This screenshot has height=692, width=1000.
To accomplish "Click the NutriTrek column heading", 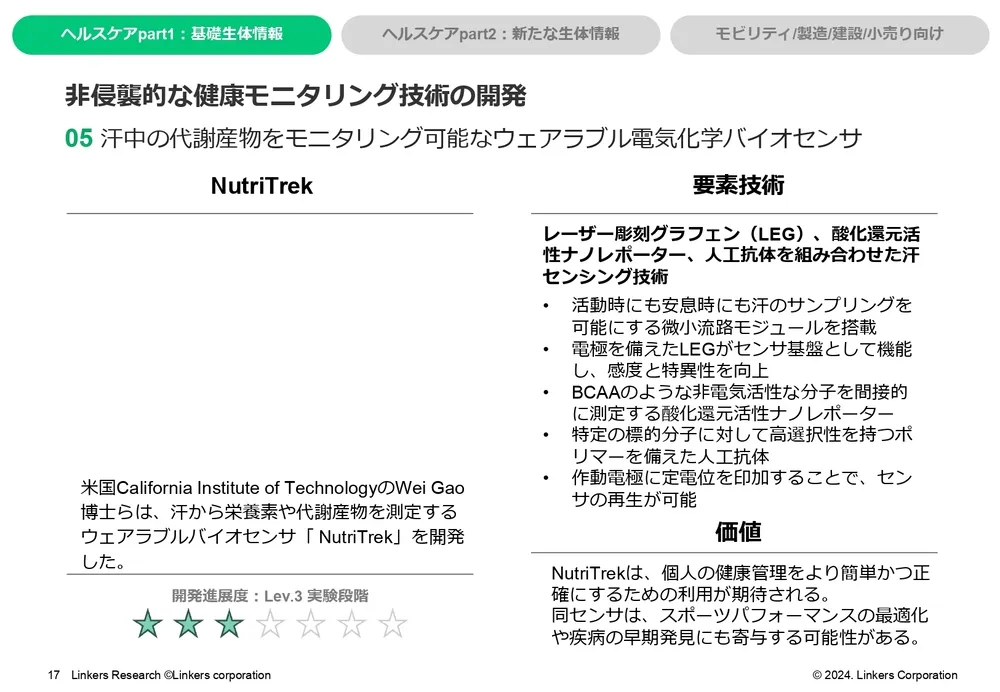I will pyautogui.click(x=262, y=186).
